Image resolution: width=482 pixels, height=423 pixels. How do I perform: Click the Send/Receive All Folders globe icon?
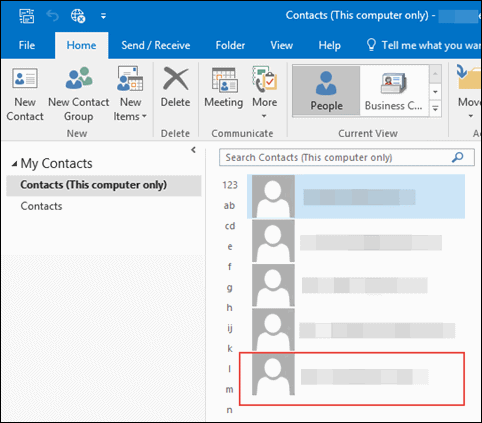[78, 16]
